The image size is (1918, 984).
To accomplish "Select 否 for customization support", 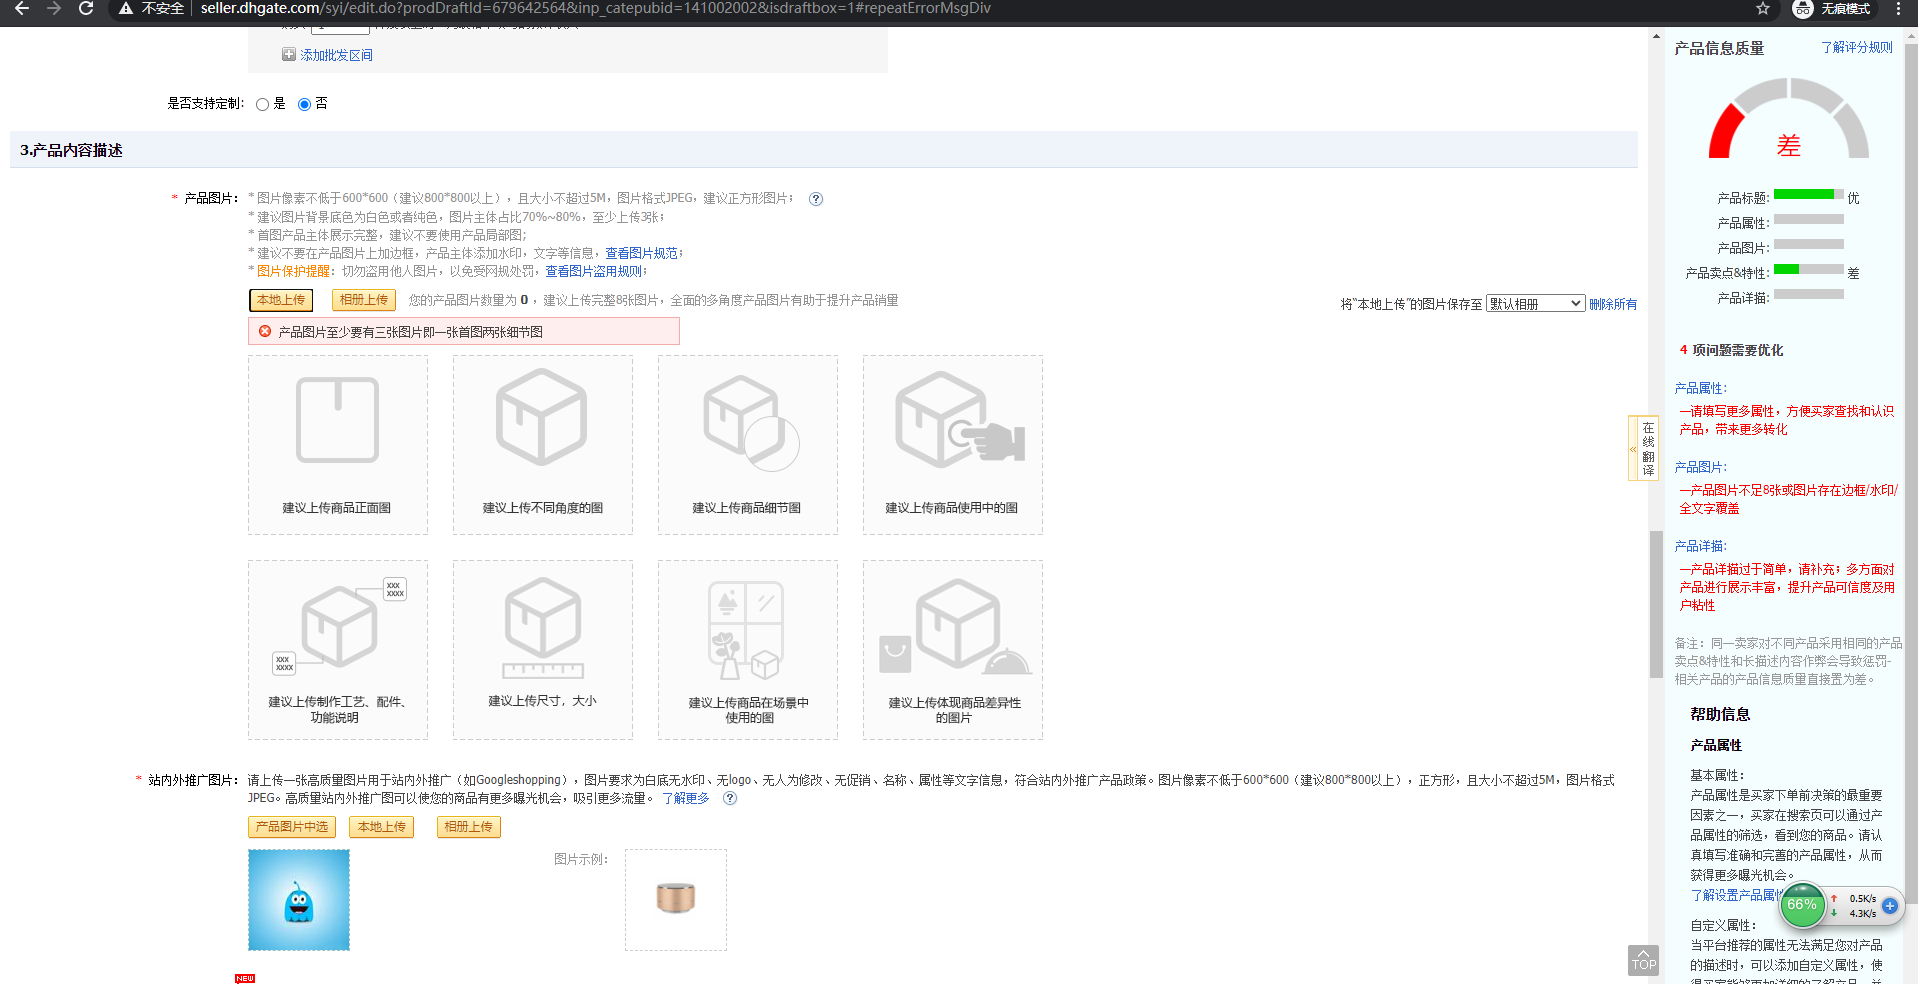I will [304, 104].
